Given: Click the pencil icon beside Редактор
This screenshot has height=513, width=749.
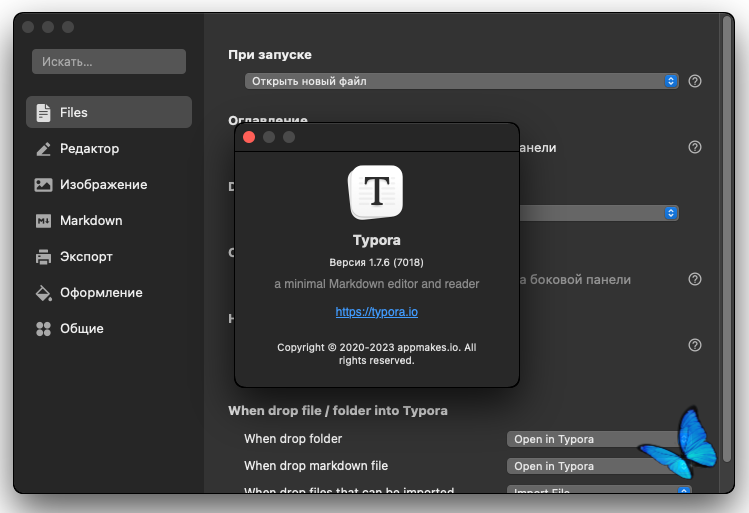Looking at the screenshot, I should click(x=43, y=149).
